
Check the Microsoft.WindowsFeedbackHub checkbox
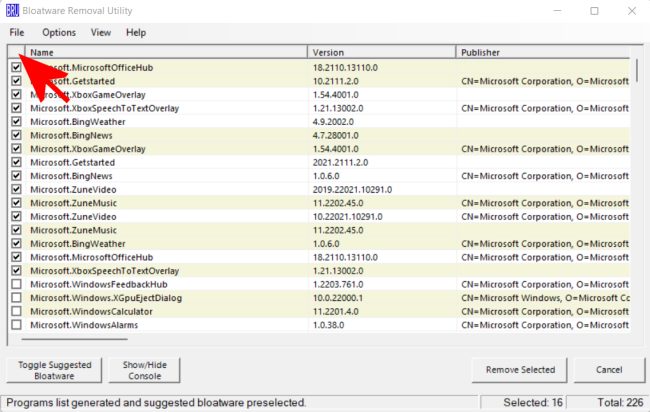click(x=16, y=284)
